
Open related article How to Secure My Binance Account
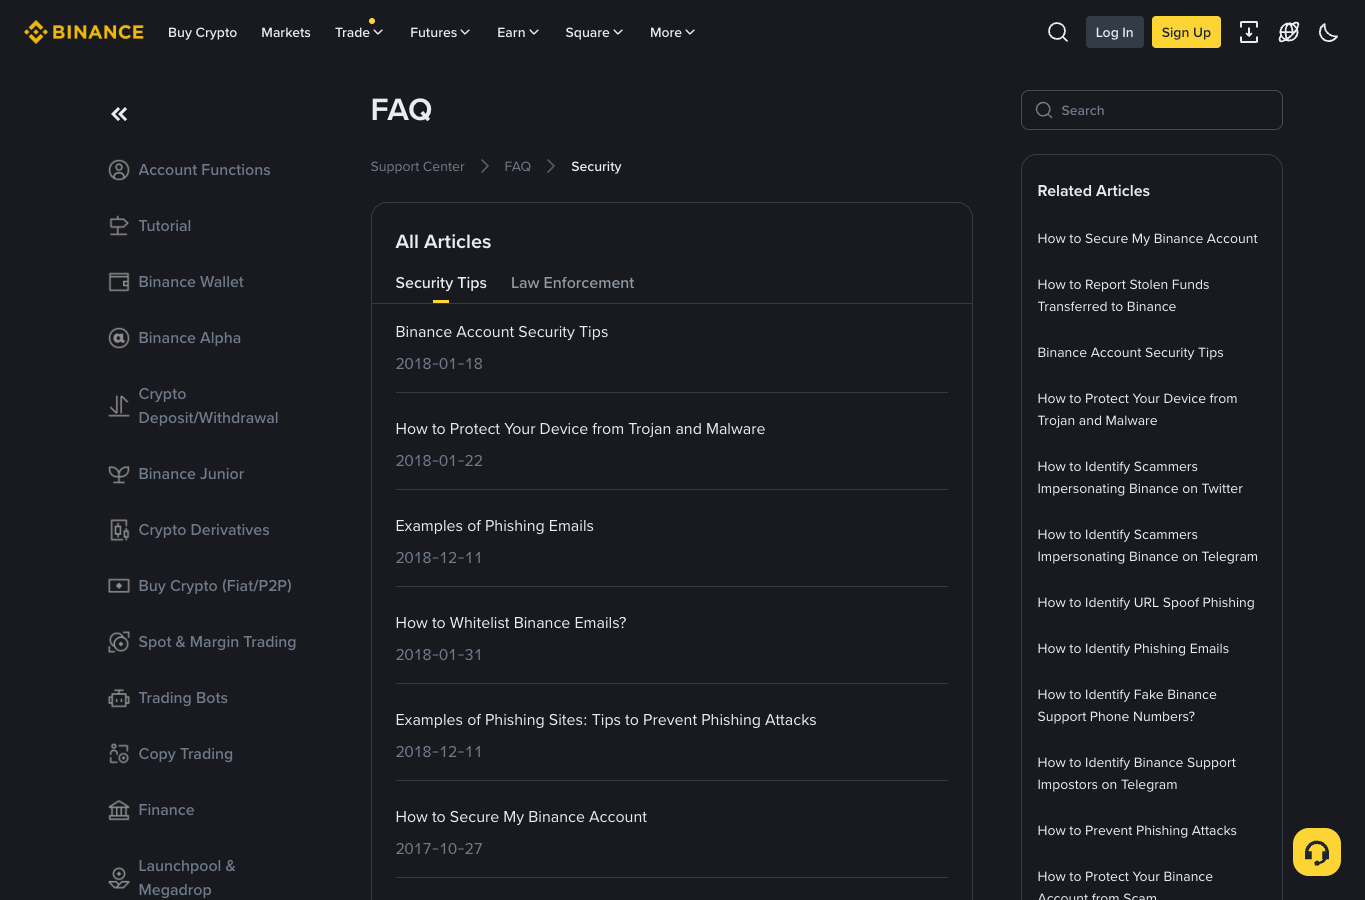click(1147, 239)
